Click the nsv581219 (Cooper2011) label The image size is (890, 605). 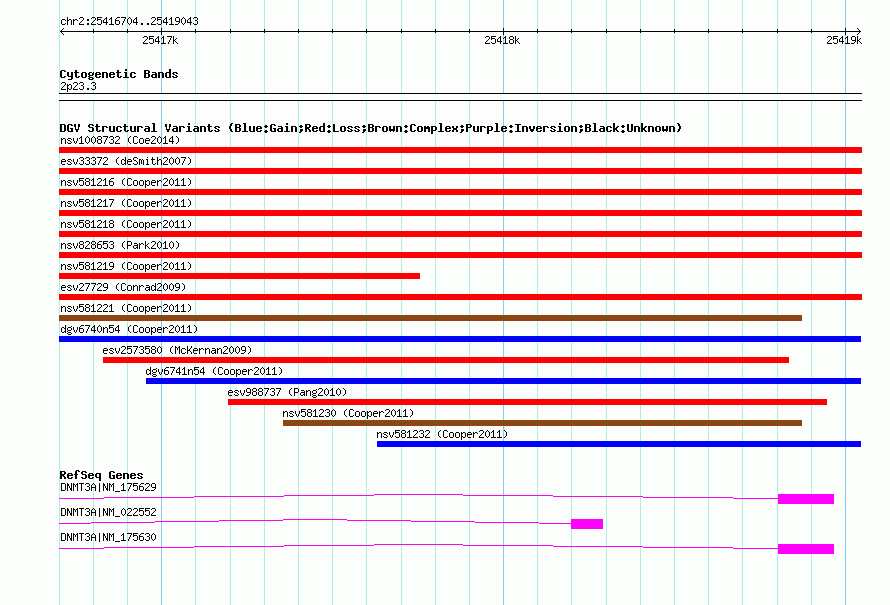click(126, 266)
